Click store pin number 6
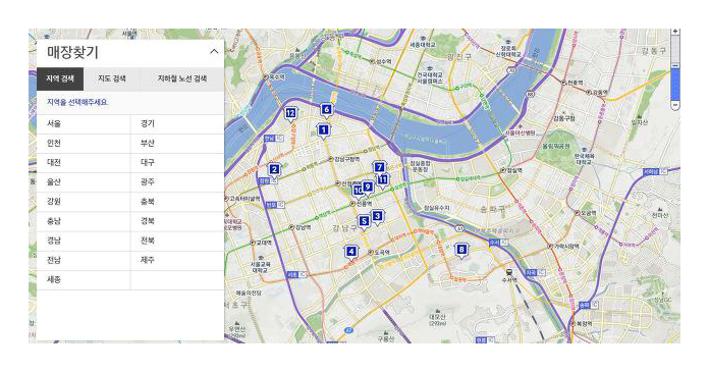This screenshot has width=709, height=372. [326, 110]
